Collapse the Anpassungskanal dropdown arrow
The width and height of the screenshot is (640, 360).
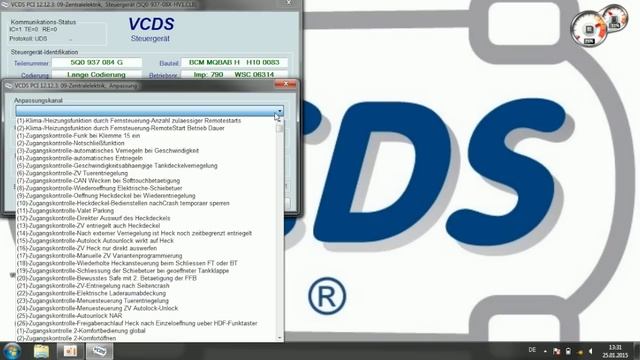click(x=280, y=111)
